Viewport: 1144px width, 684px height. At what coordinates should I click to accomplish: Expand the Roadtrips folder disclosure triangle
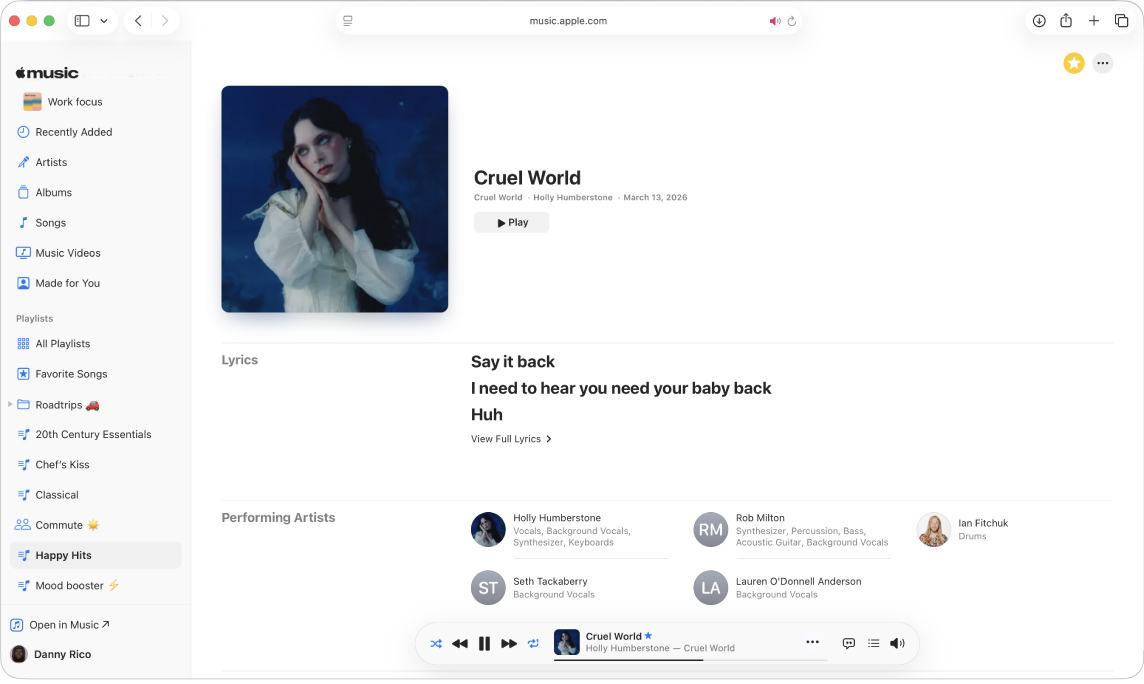(x=10, y=405)
